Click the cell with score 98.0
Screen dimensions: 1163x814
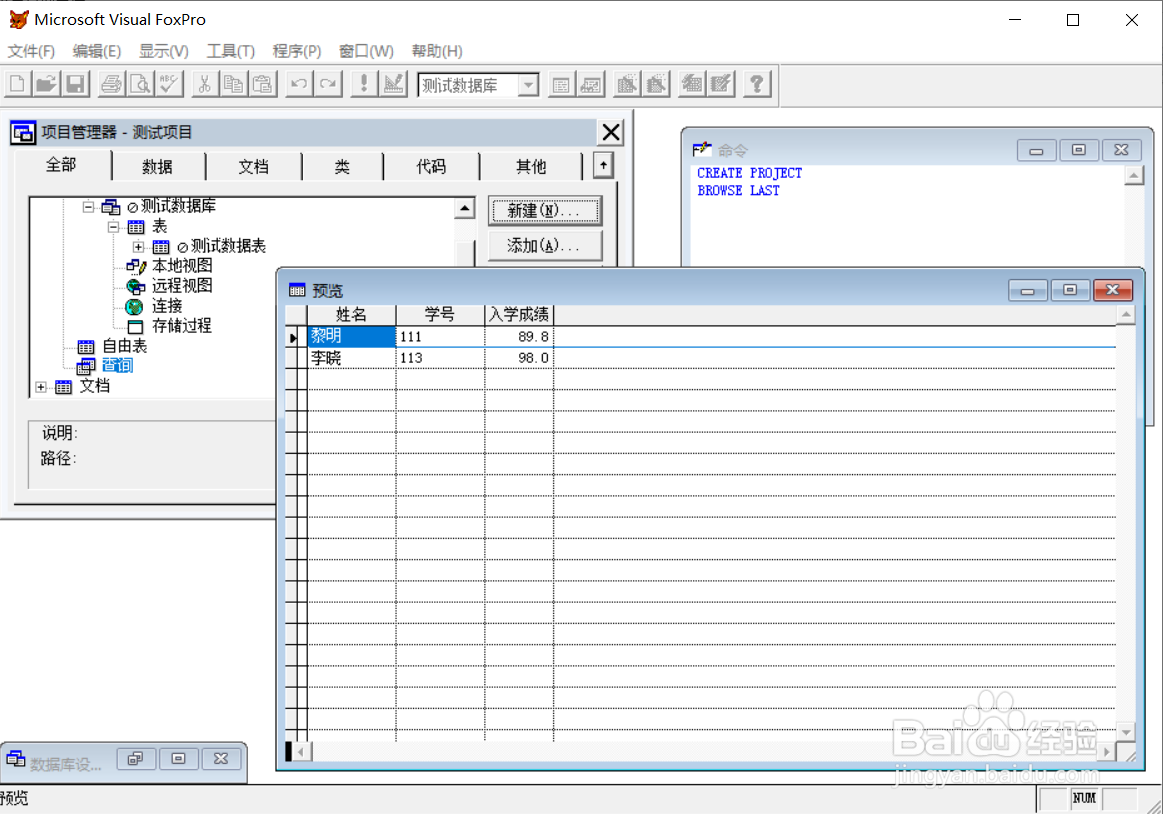519,358
